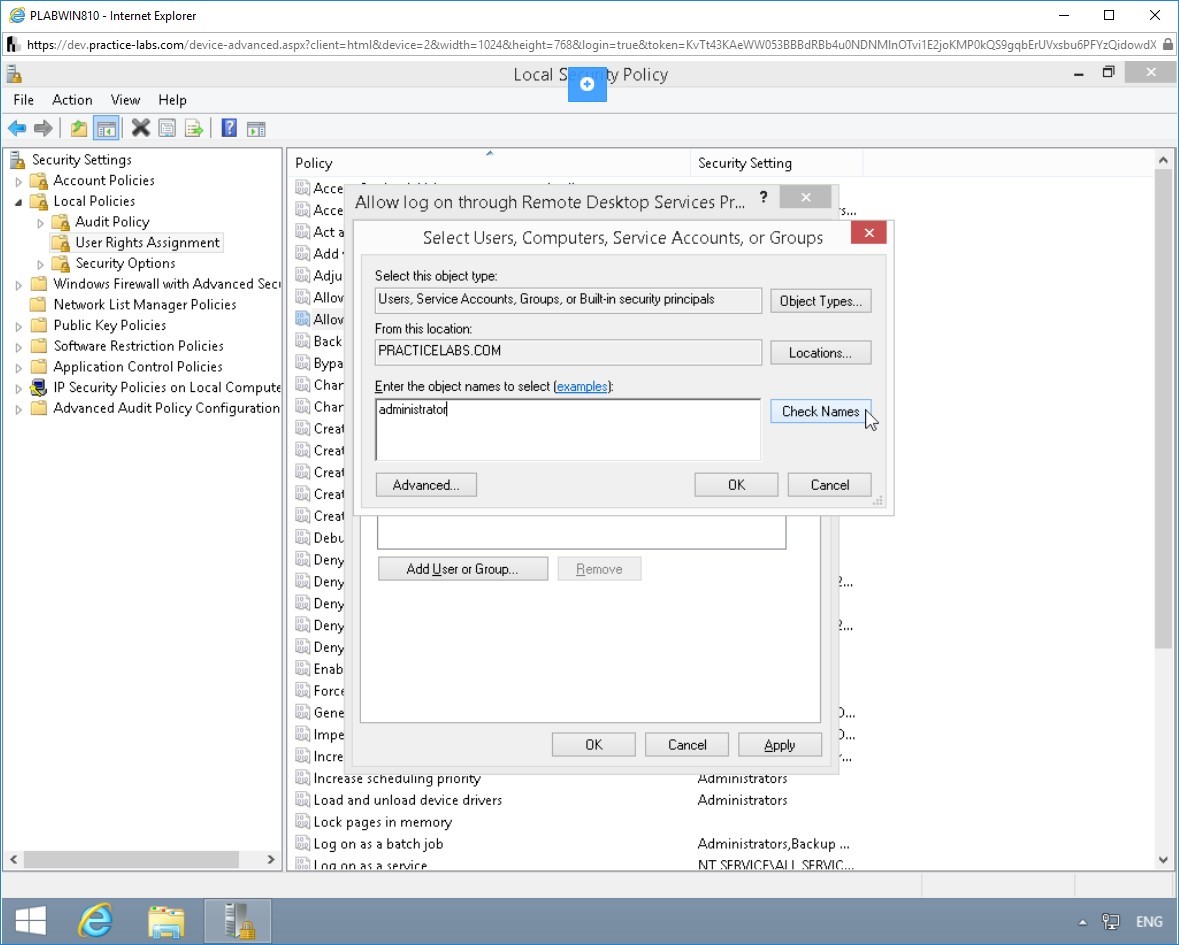Click OK in the properties dialog
This screenshot has height=945, width=1179.
tap(593, 745)
